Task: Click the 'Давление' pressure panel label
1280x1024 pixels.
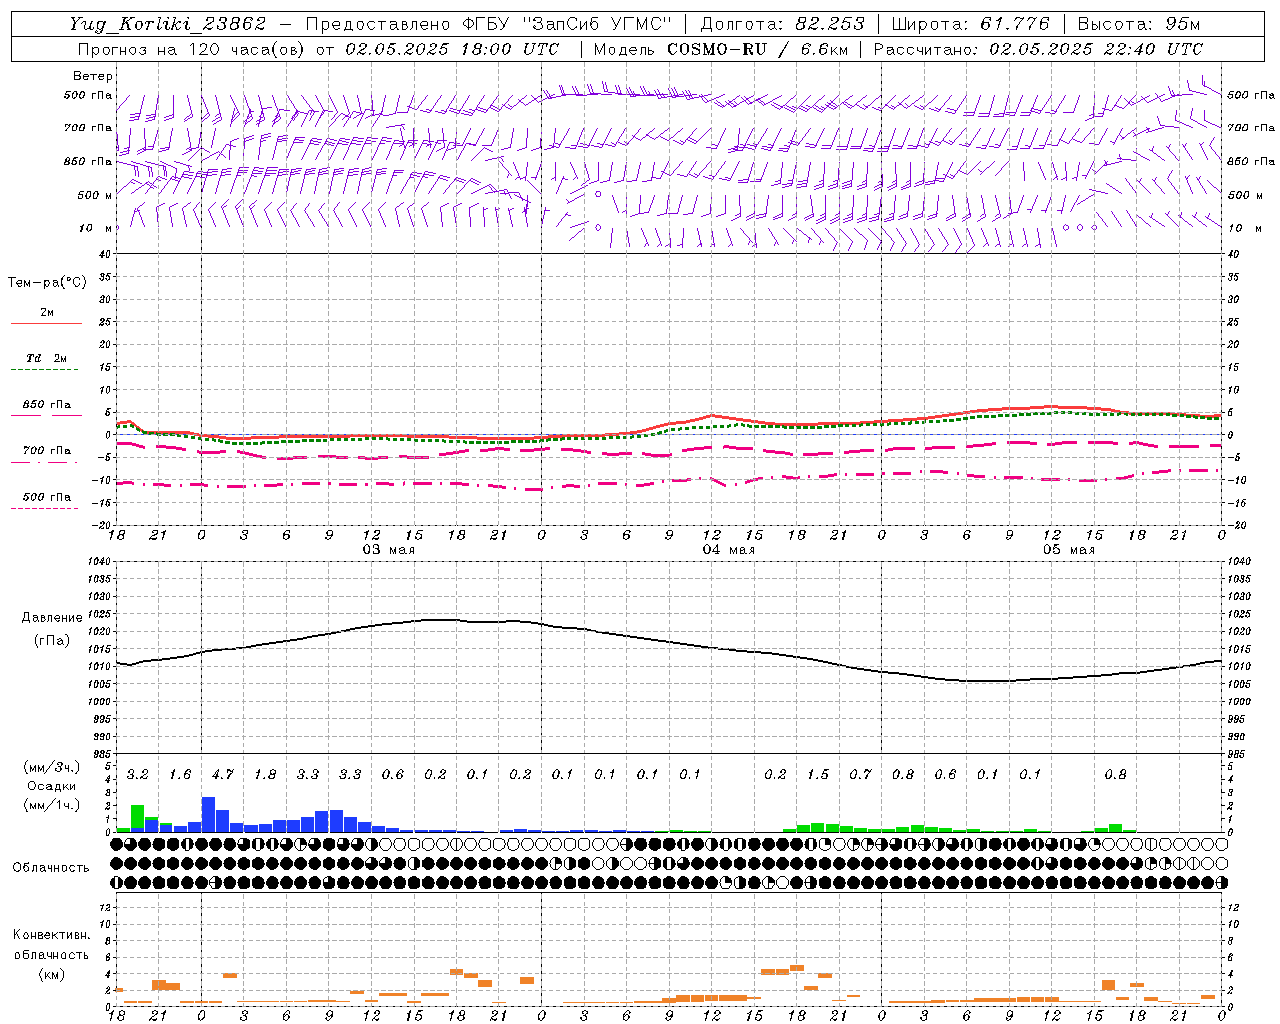Action: pyautogui.click(x=52, y=618)
